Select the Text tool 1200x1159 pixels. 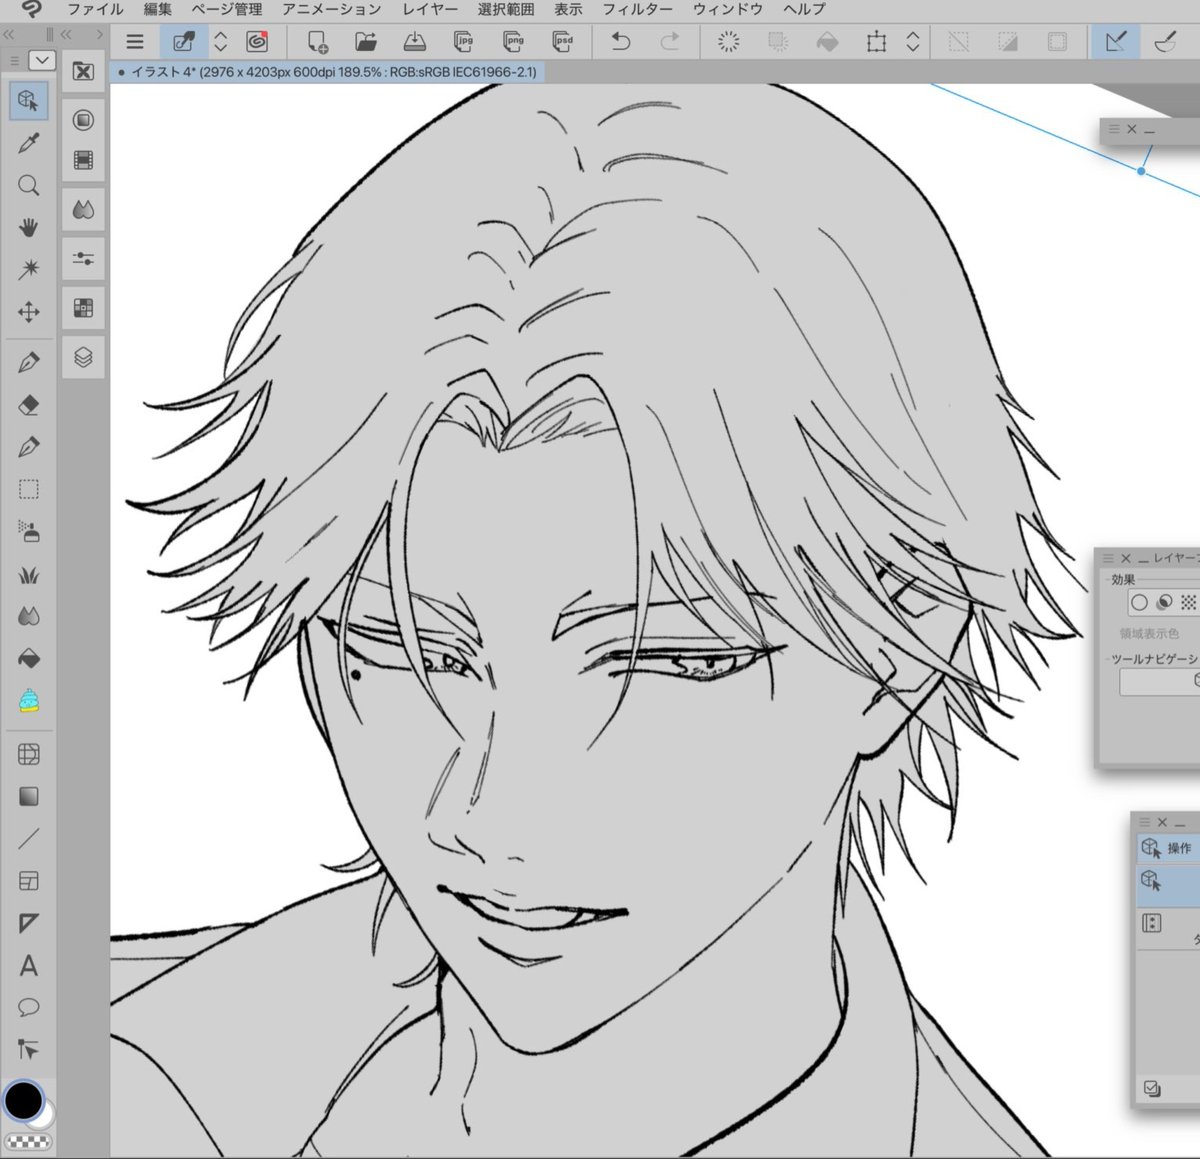pos(29,965)
